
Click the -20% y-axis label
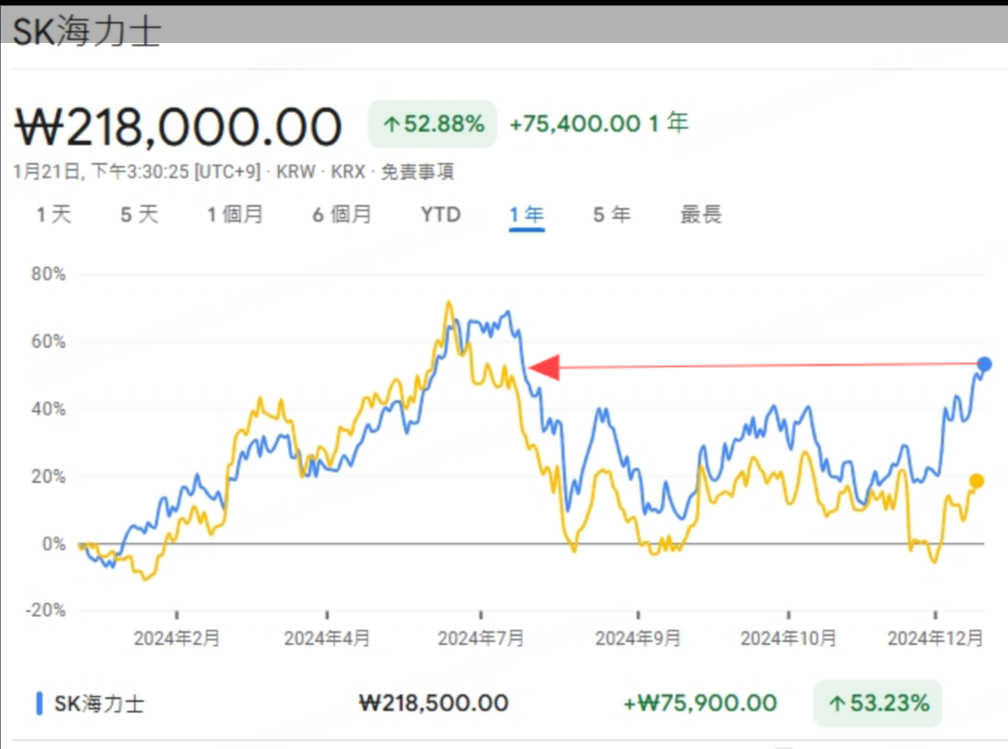tap(46, 610)
